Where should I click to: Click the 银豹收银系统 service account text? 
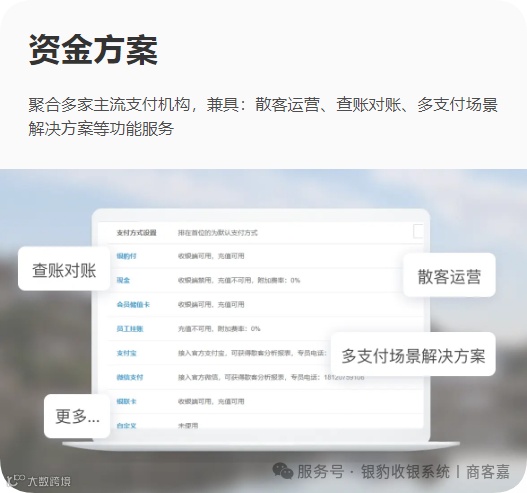pos(405,471)
